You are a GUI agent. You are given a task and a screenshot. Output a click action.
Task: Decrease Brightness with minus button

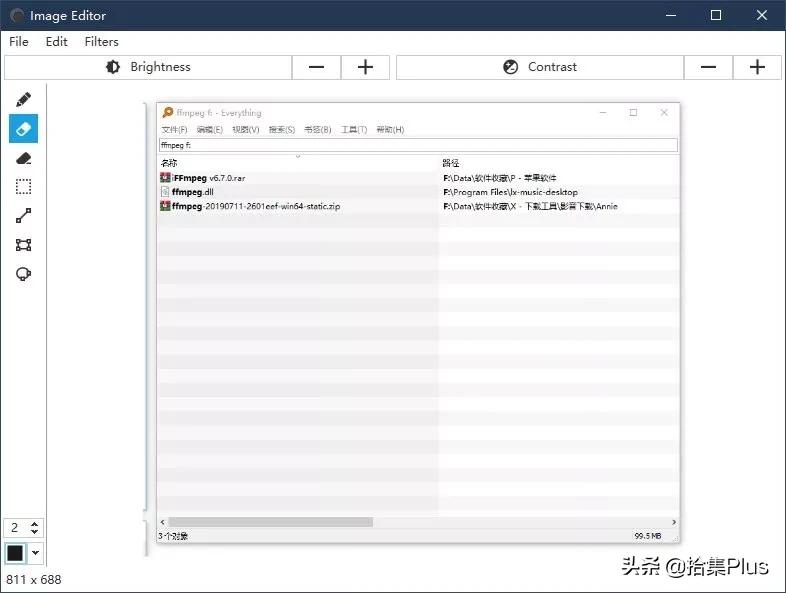316,67
